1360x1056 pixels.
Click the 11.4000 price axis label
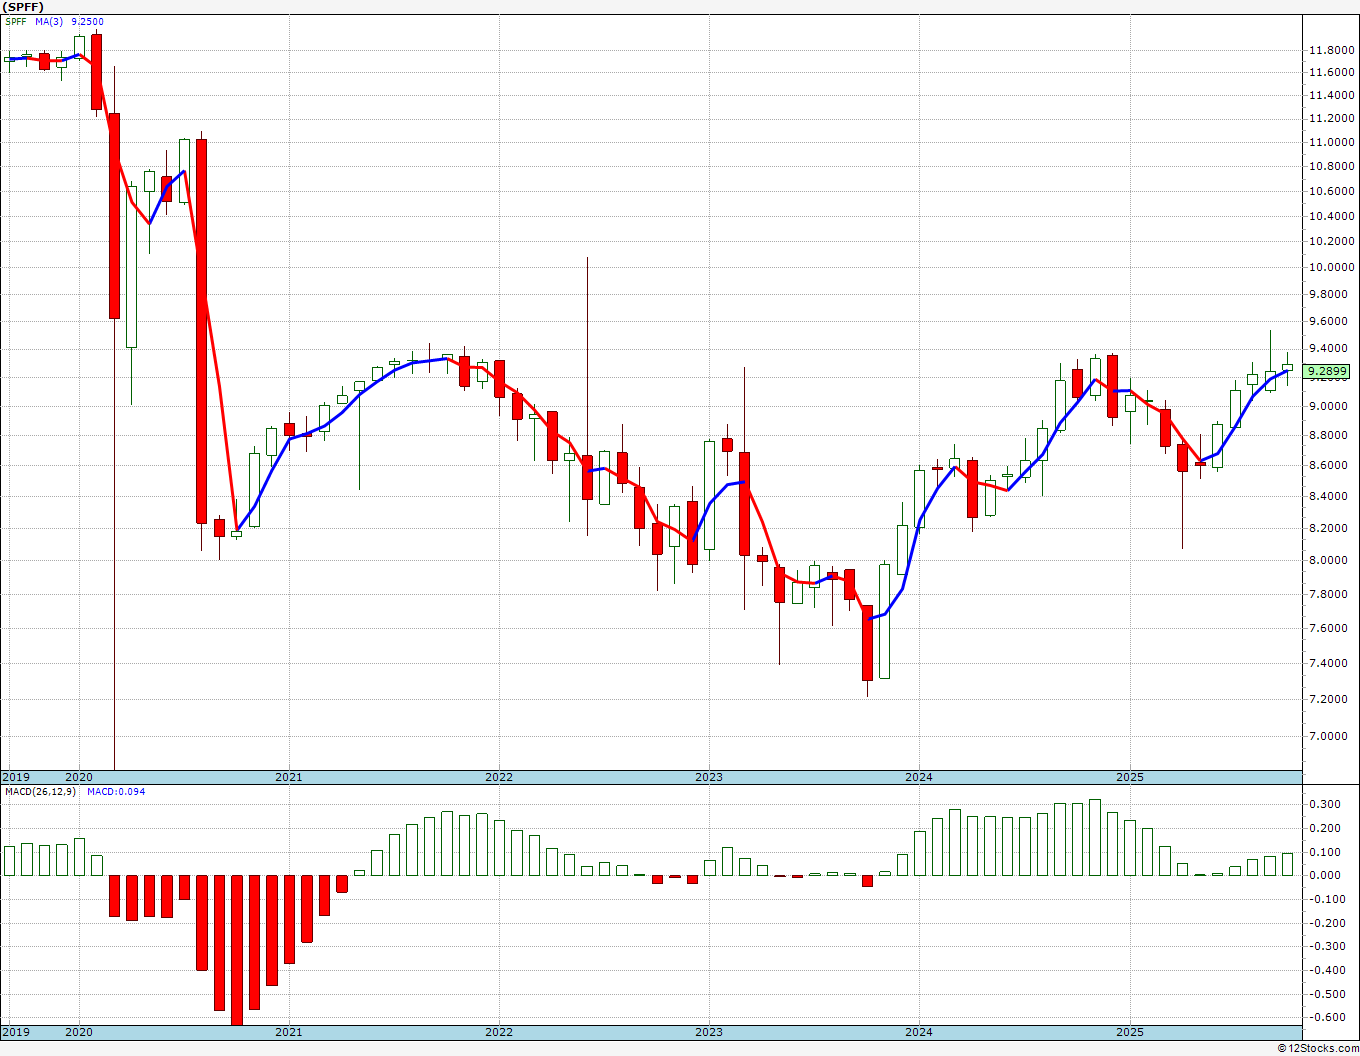pyautogui.click(x=1333, y=96)
